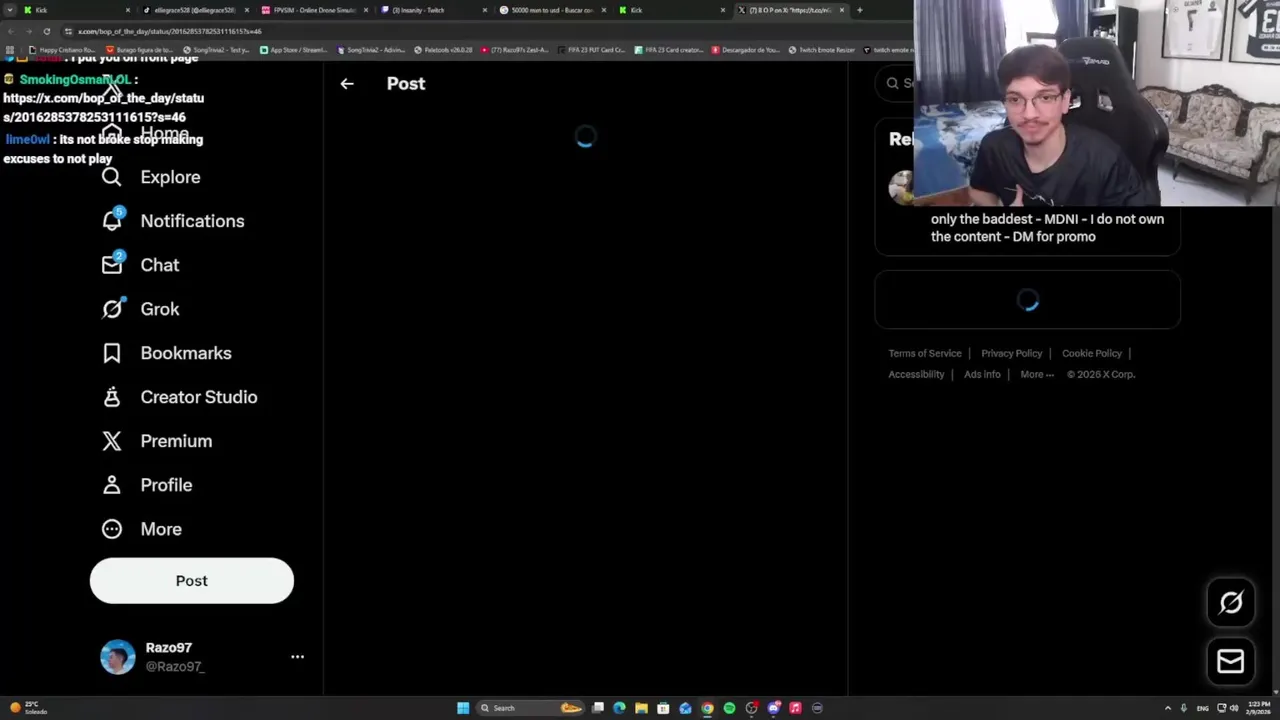Click the Notifications bell icon
The image size is (1280, 720).
[x=111, y=221]
